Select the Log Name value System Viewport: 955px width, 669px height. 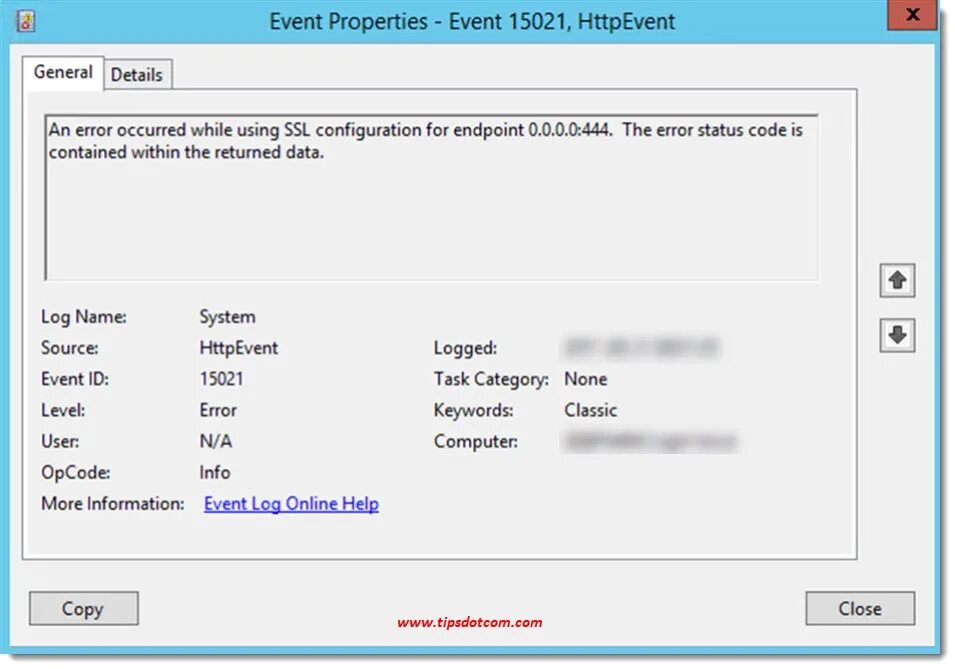tap(227, 317)
